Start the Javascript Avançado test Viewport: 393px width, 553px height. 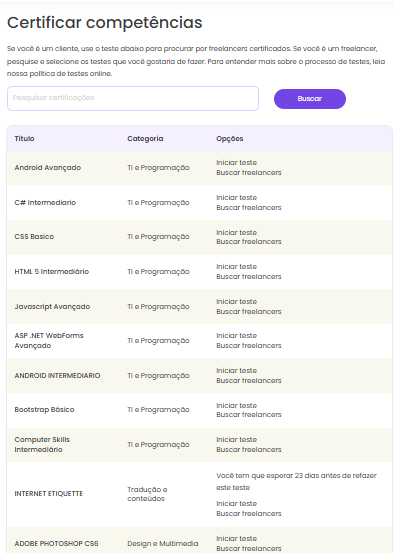[x=236, y=302]
